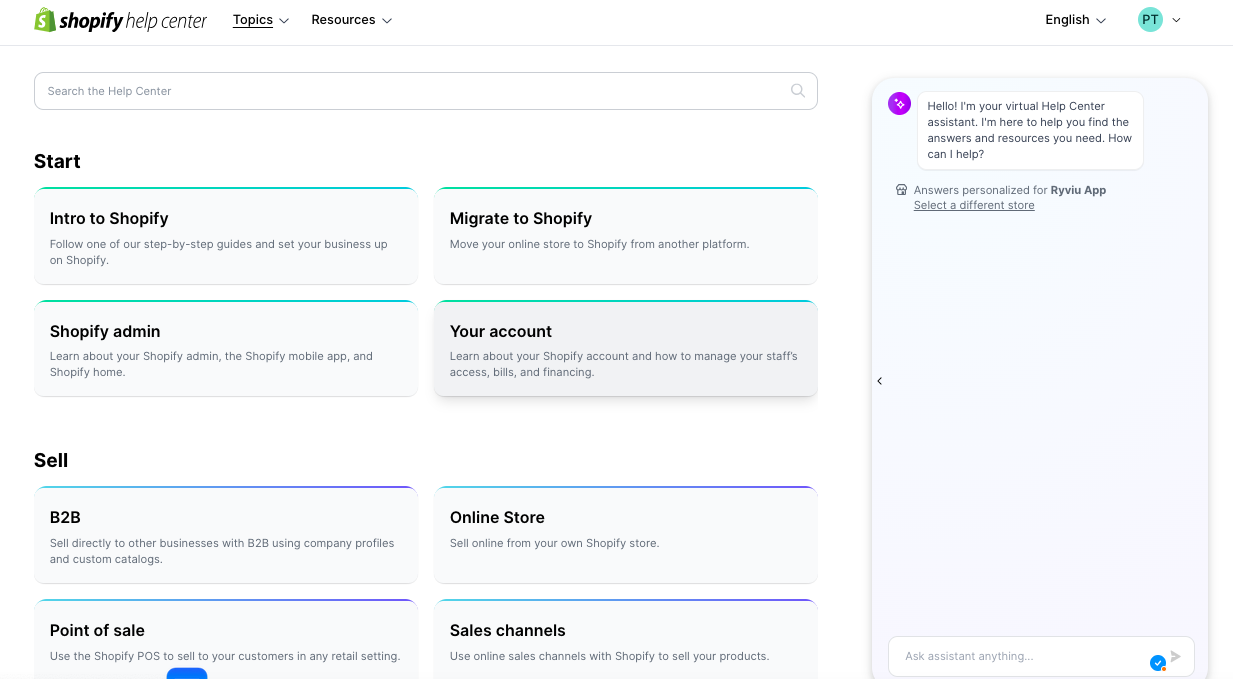Open the PT user avatar
1233x679 pixels.
(x=1150, y=20)
